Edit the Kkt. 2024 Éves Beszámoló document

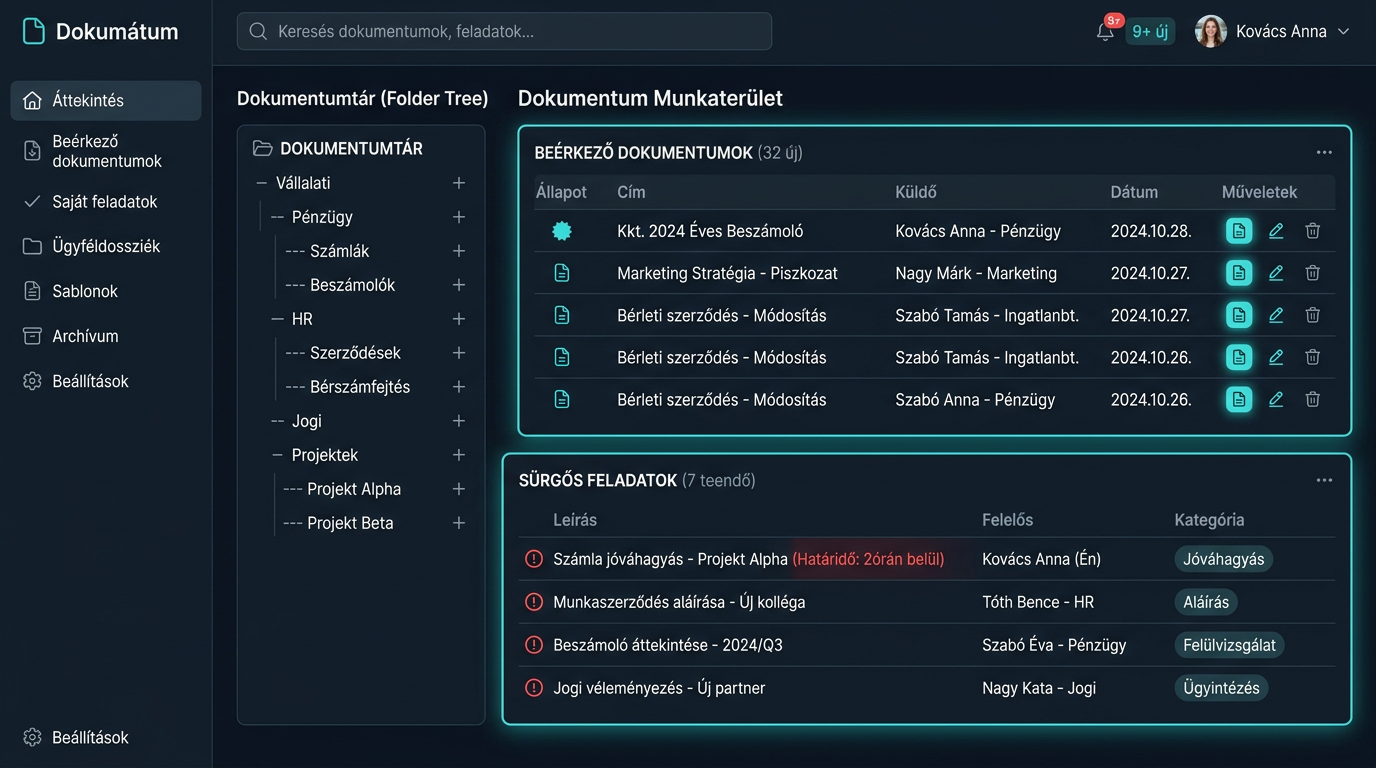[1276, 231]
